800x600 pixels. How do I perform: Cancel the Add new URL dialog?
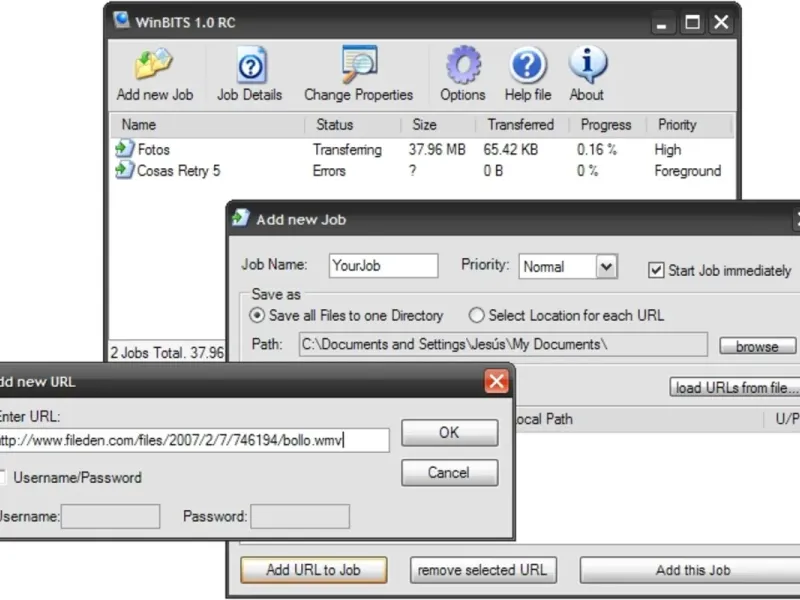pos(449,472)
